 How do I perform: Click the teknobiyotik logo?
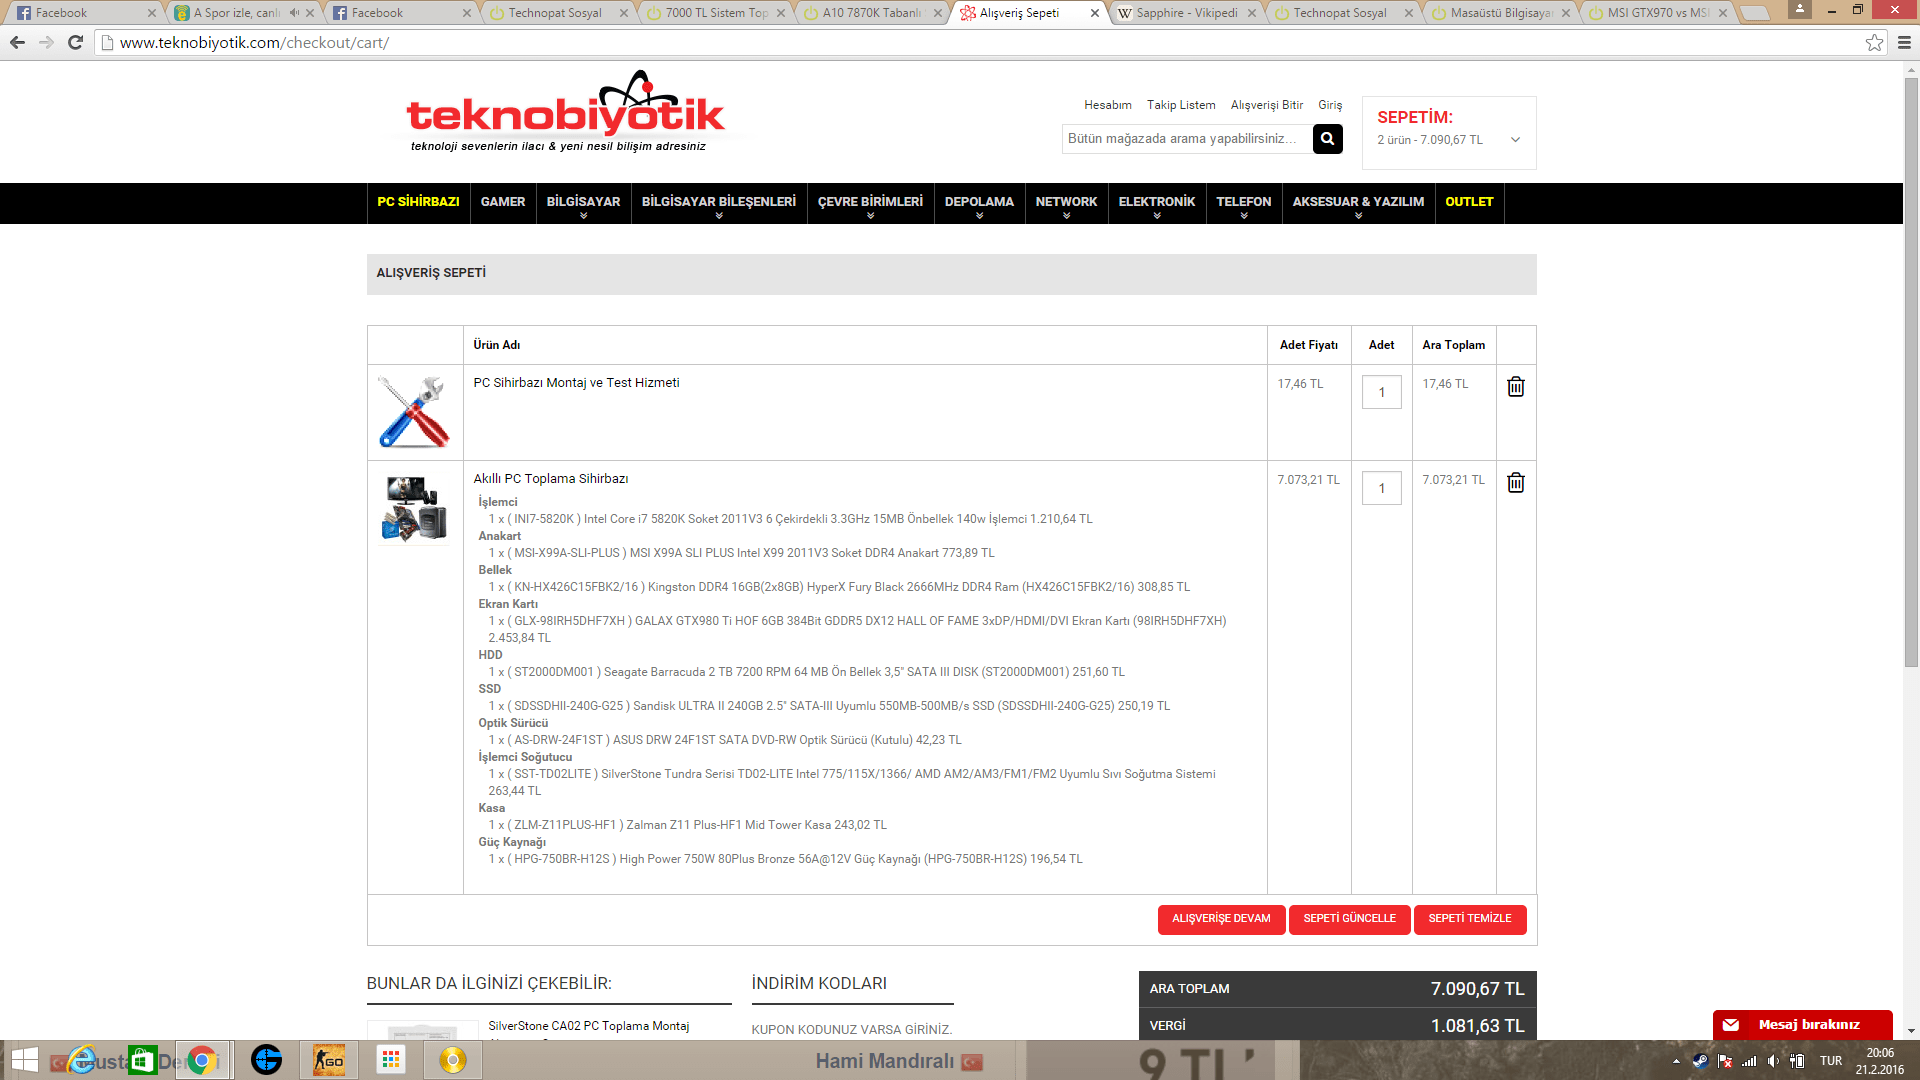coord(565,111)
